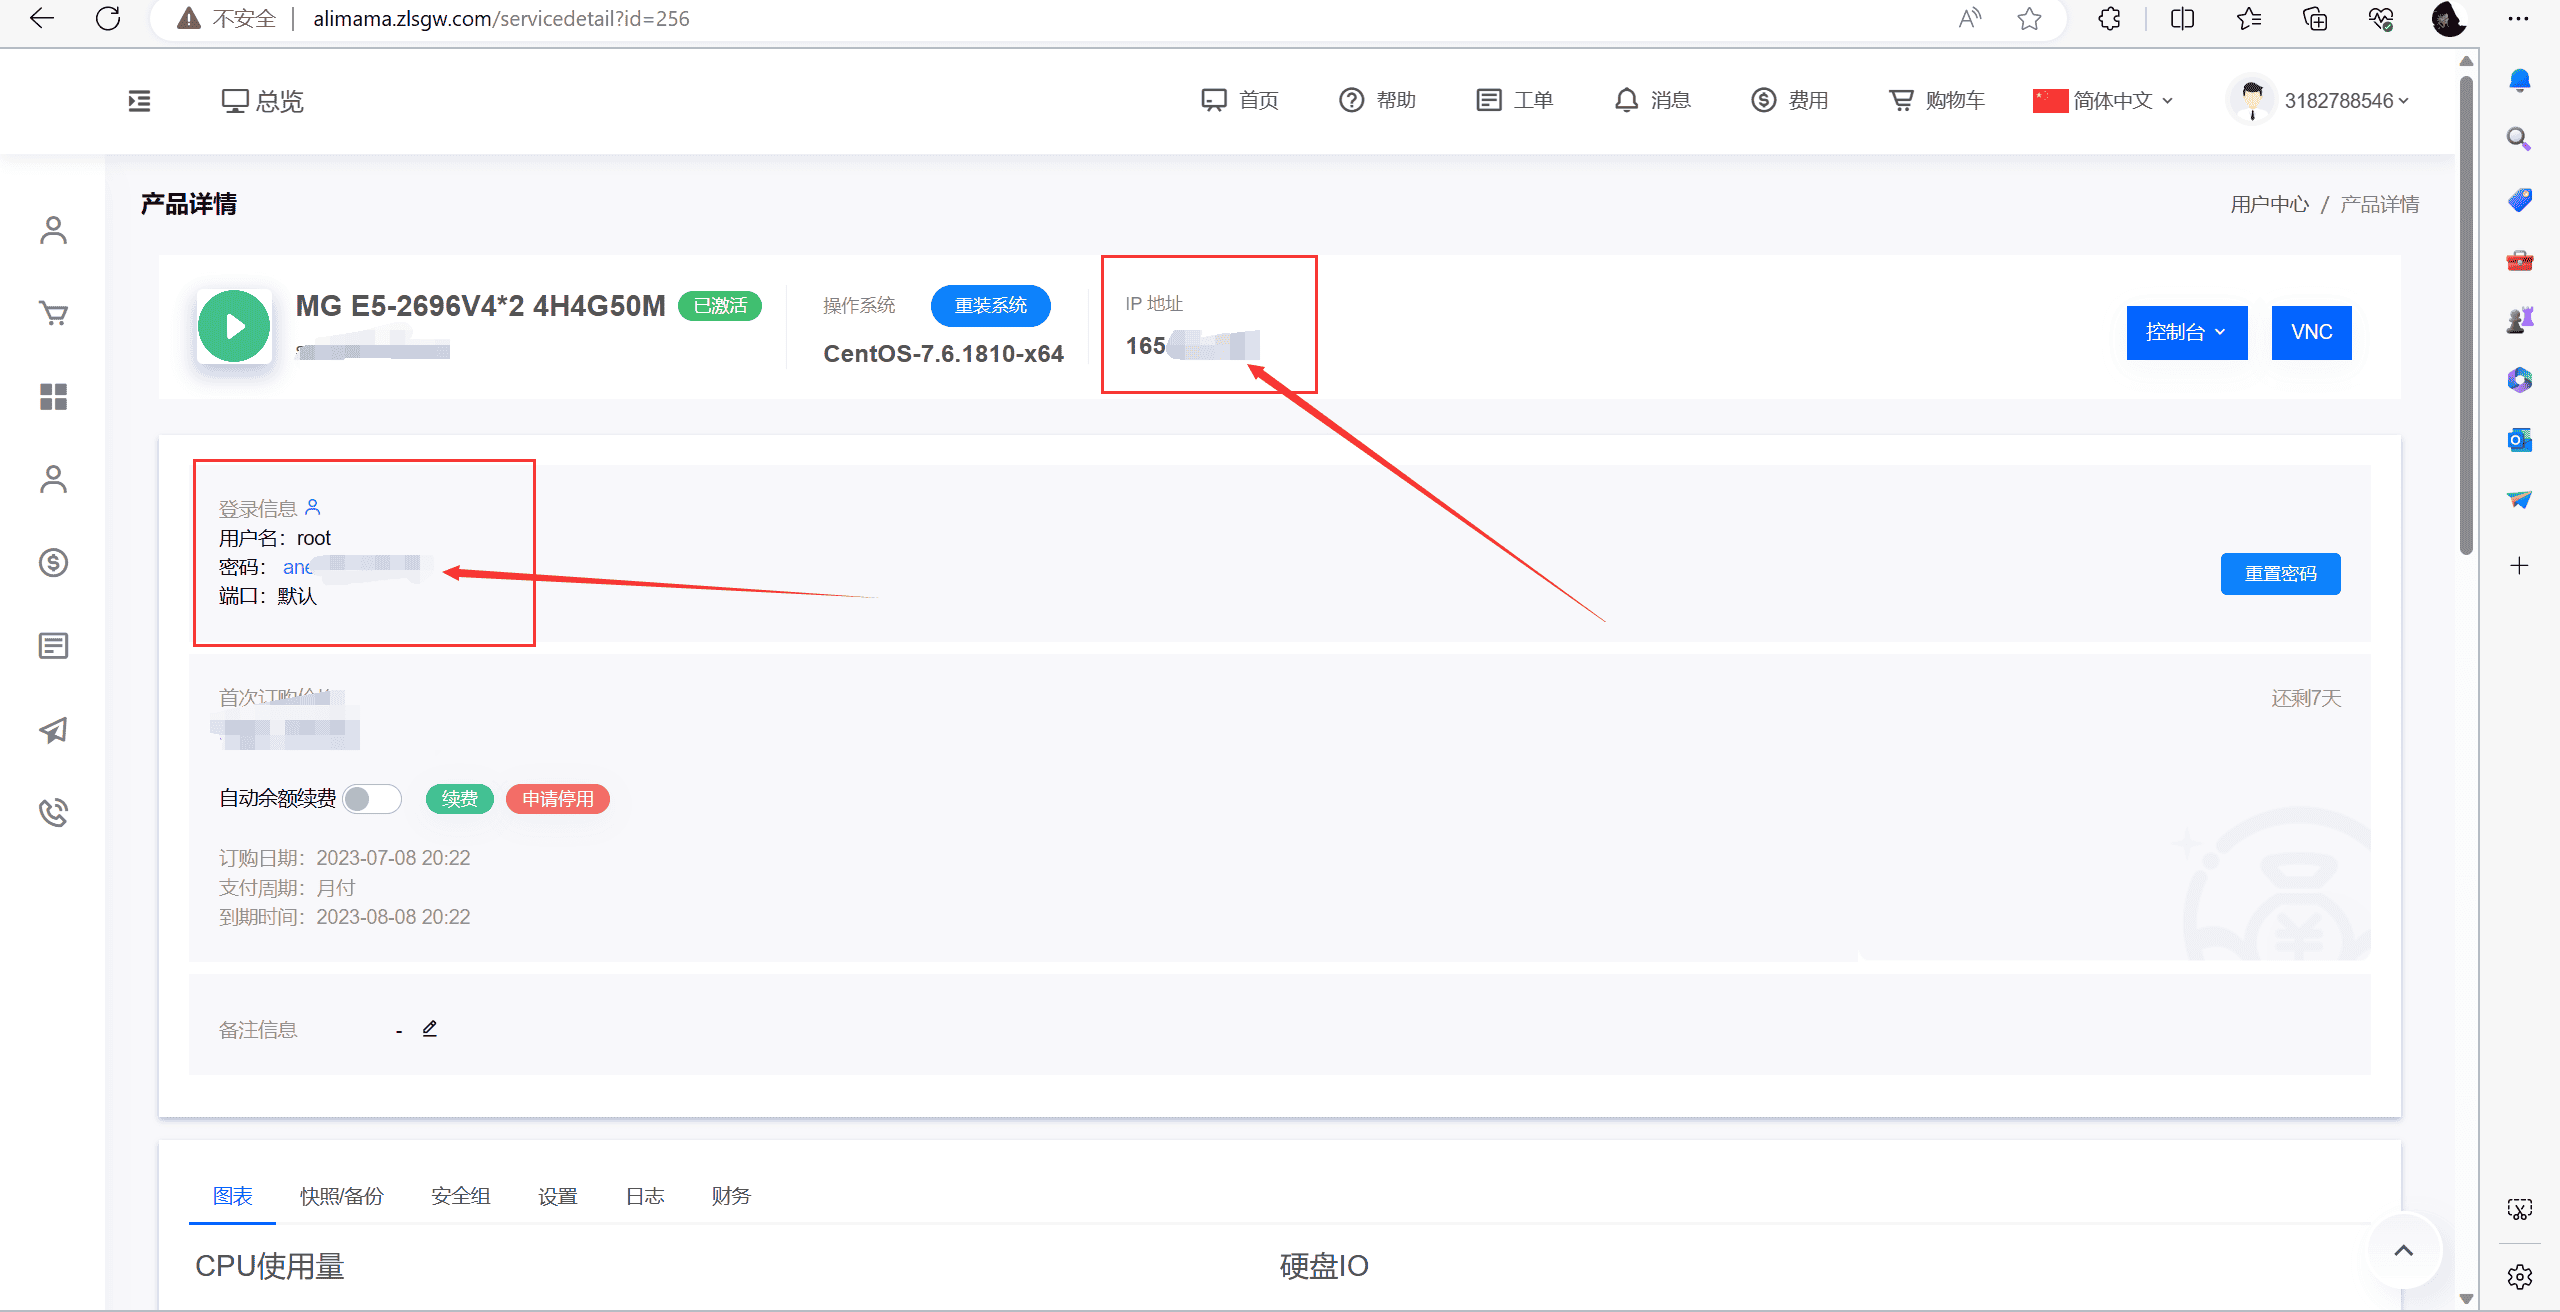Image resolution: width=2560 pixels, height=1312 pixels.
Task: Open 帮助 help menu
Action: 1378,100
